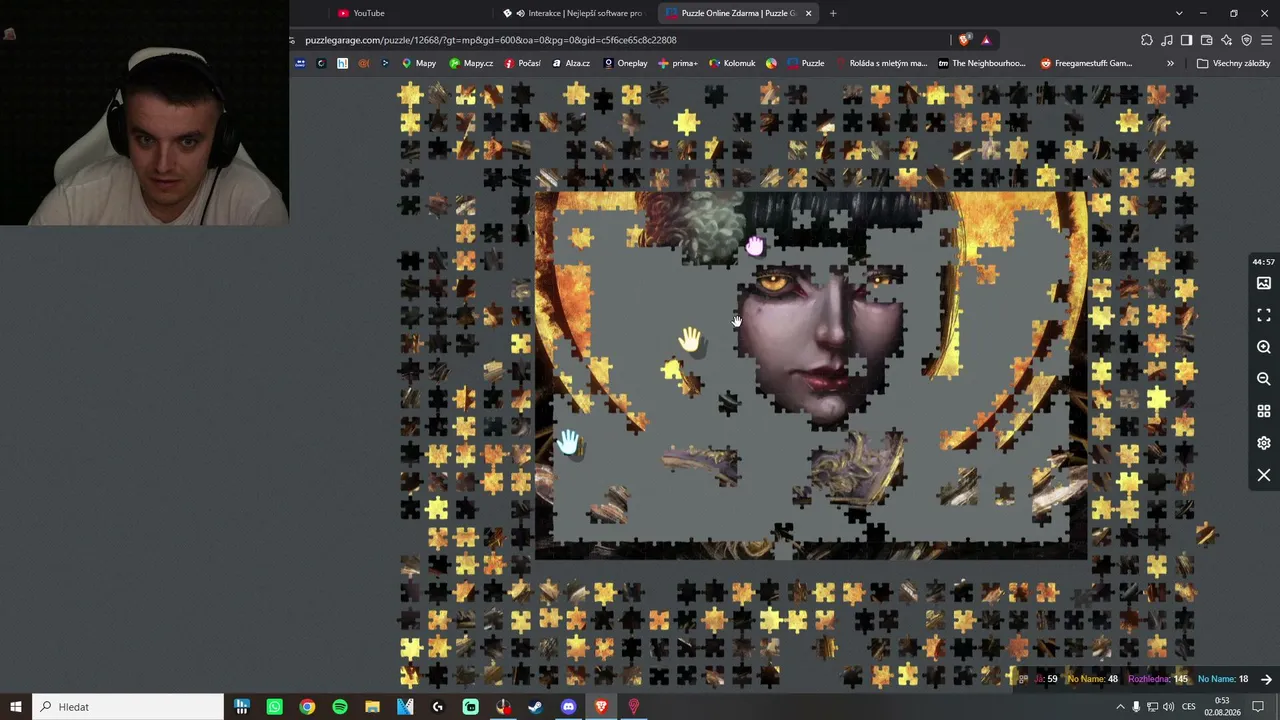Open the Brave Rewards triangle icon
The image size is (1280, 720).
click(x=986, y=40)
